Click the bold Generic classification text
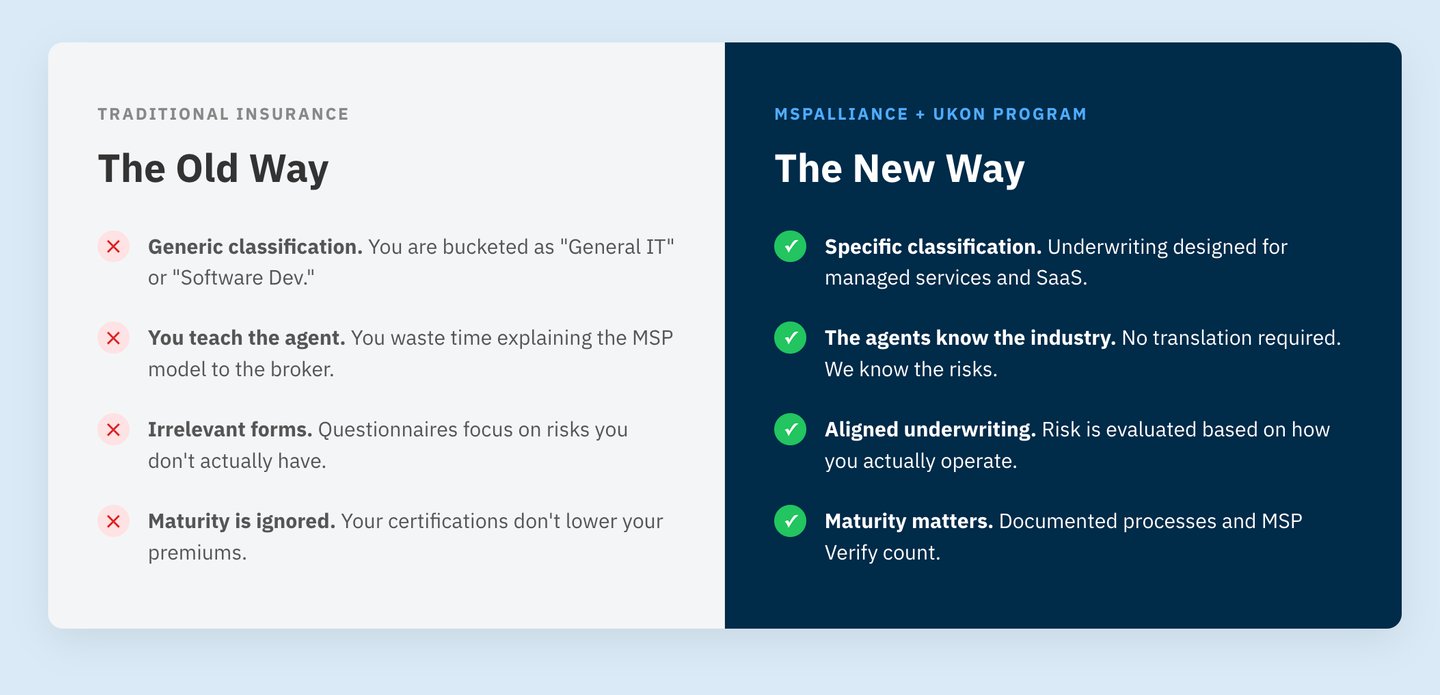Image resolution: width=1440 pixels, height=695 pixels. pyautogui.click(x=255, y=247)
